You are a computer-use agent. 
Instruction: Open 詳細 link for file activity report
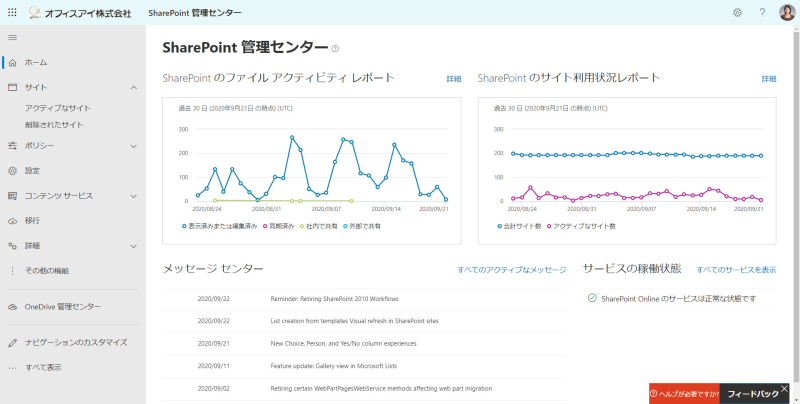(x=454, y=79)
